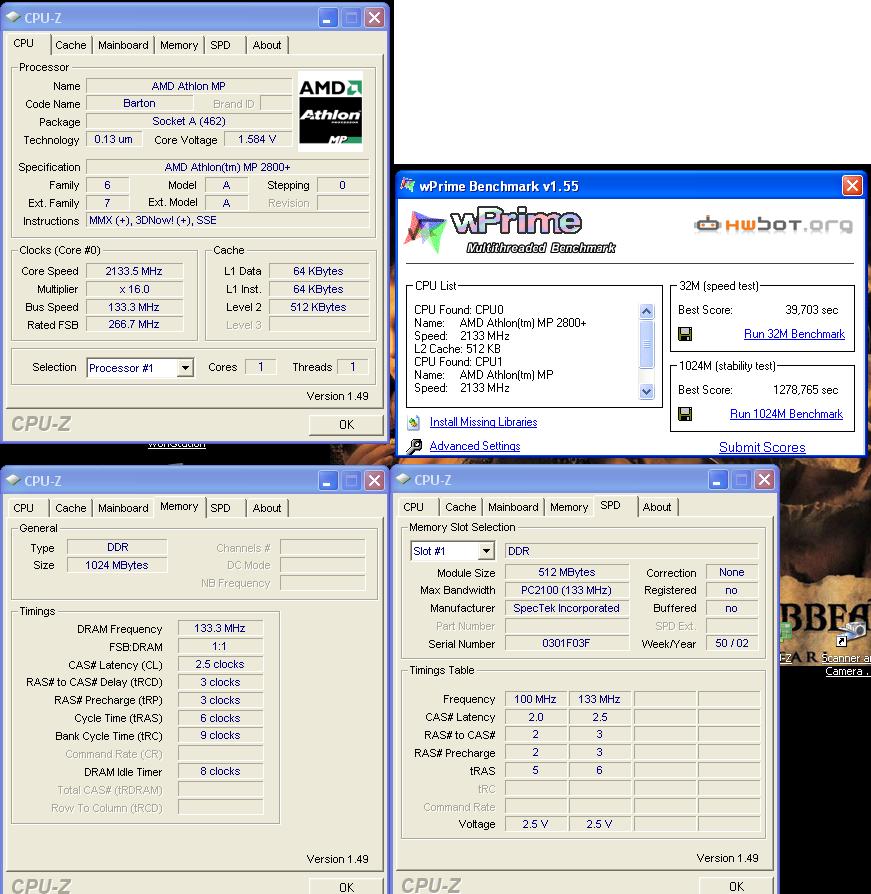Close the CPU-Z Memory window
The image size is (871, 894).
375,481
